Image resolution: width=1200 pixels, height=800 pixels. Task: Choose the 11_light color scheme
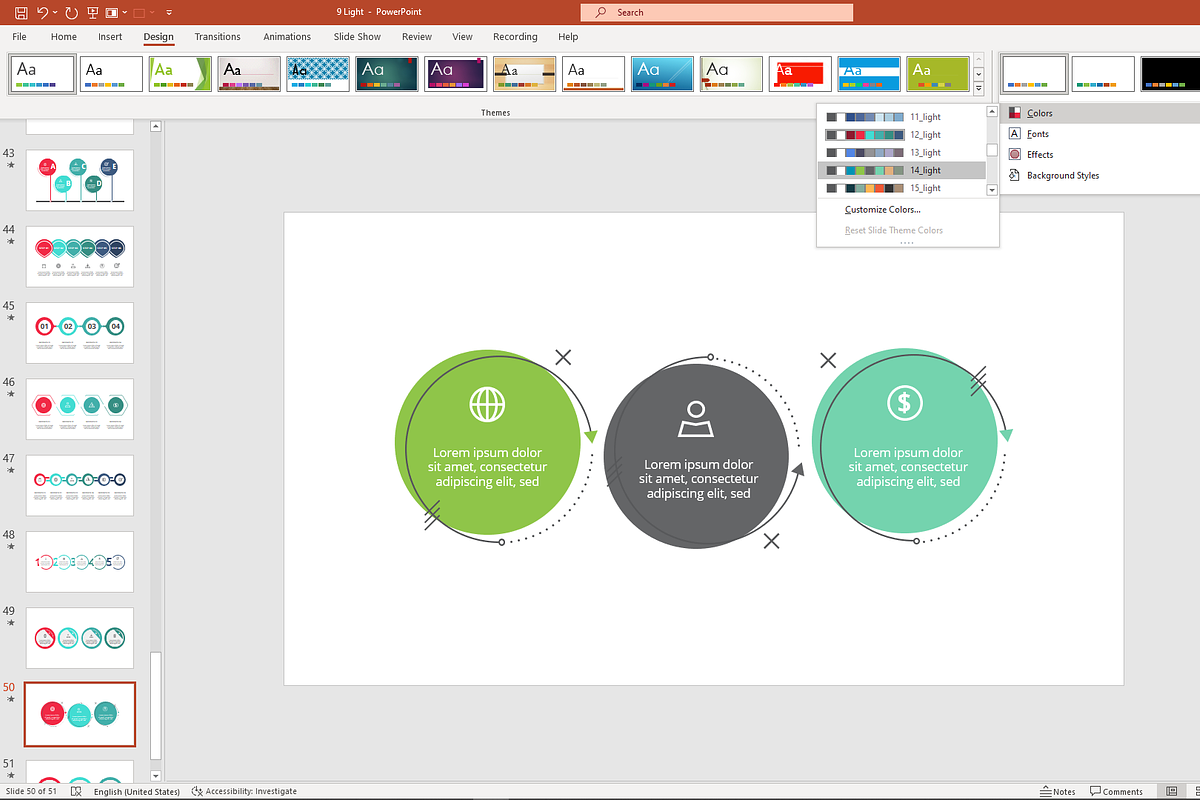901,117
